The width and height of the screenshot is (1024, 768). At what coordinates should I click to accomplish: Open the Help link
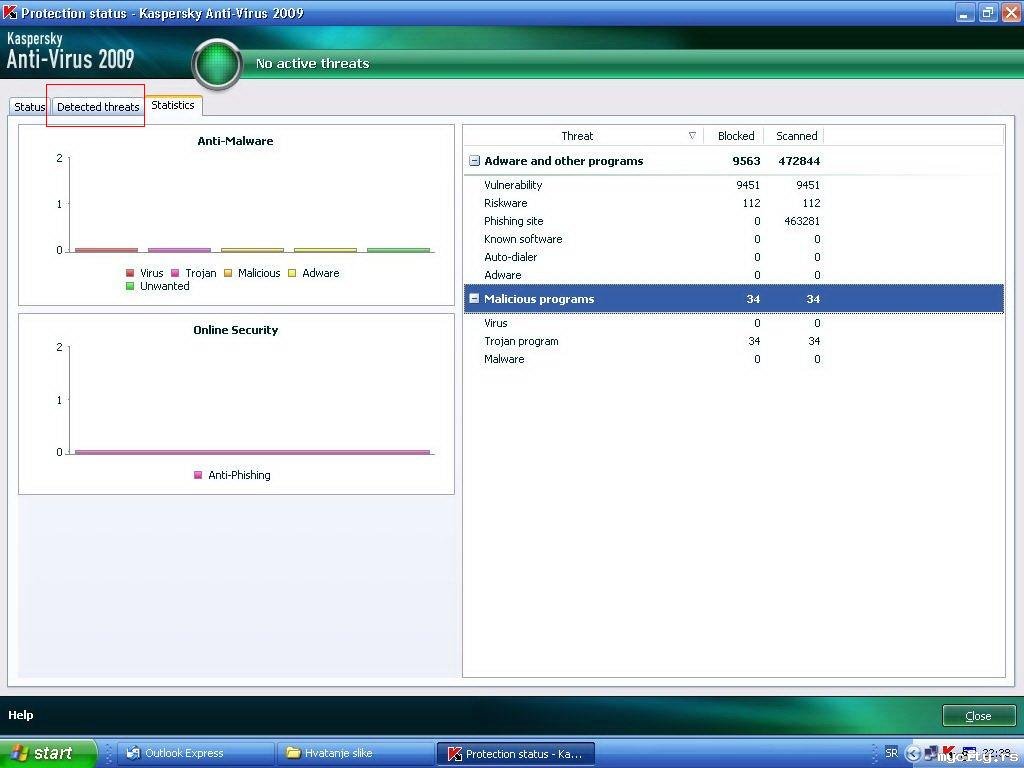(x=21, y=715)
